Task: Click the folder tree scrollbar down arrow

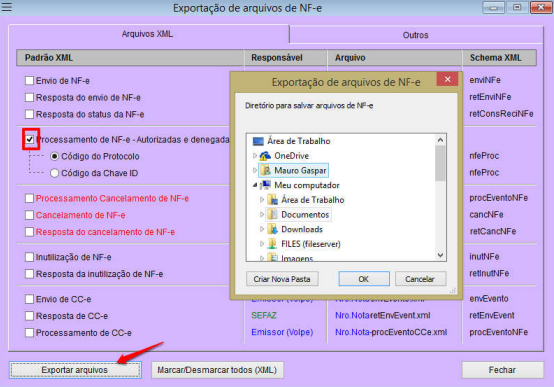Action: pos(440,255)
